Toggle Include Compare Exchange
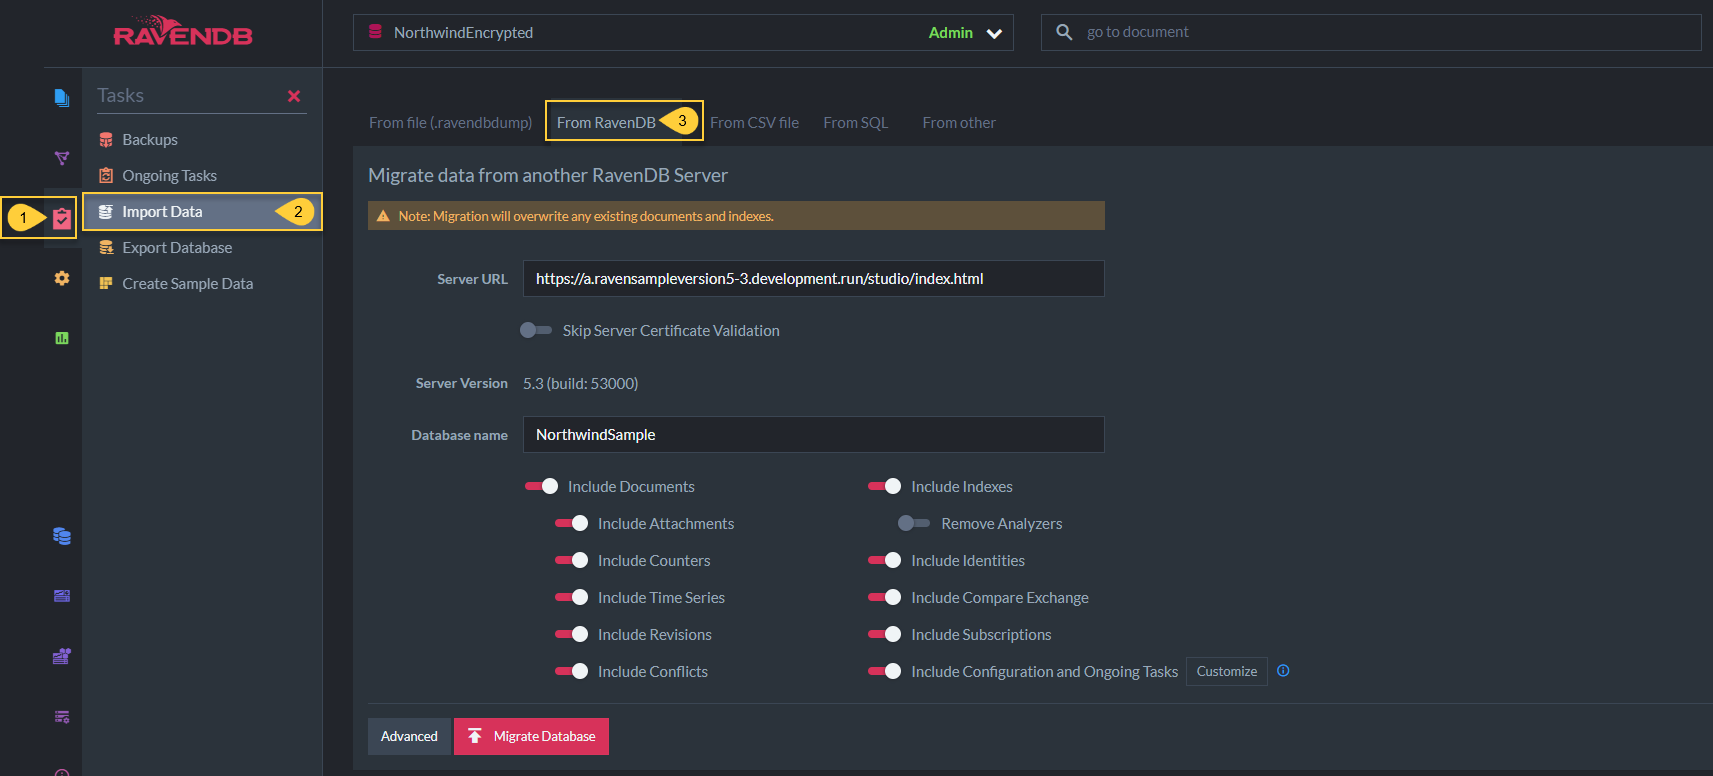The image size is (1713, 776). 885,597
